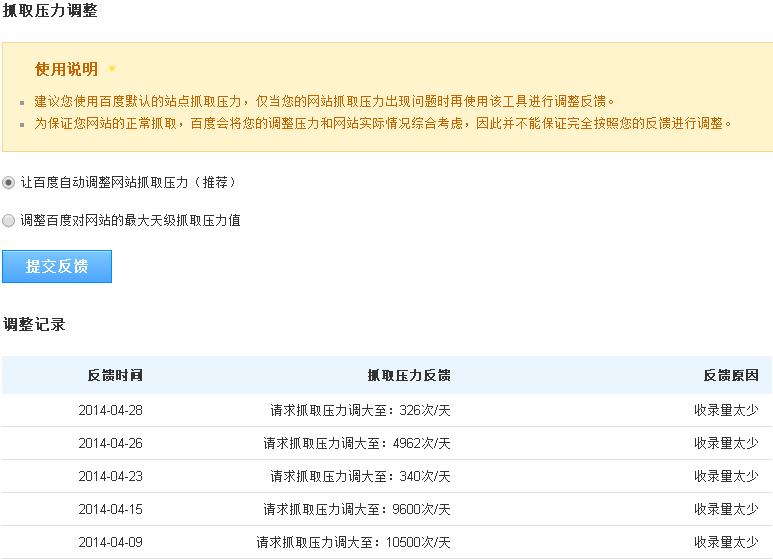The width and height of the screenshot is (773, 559).
Task: Select the 2014-04-23 date cell
Action: (110, 476)
